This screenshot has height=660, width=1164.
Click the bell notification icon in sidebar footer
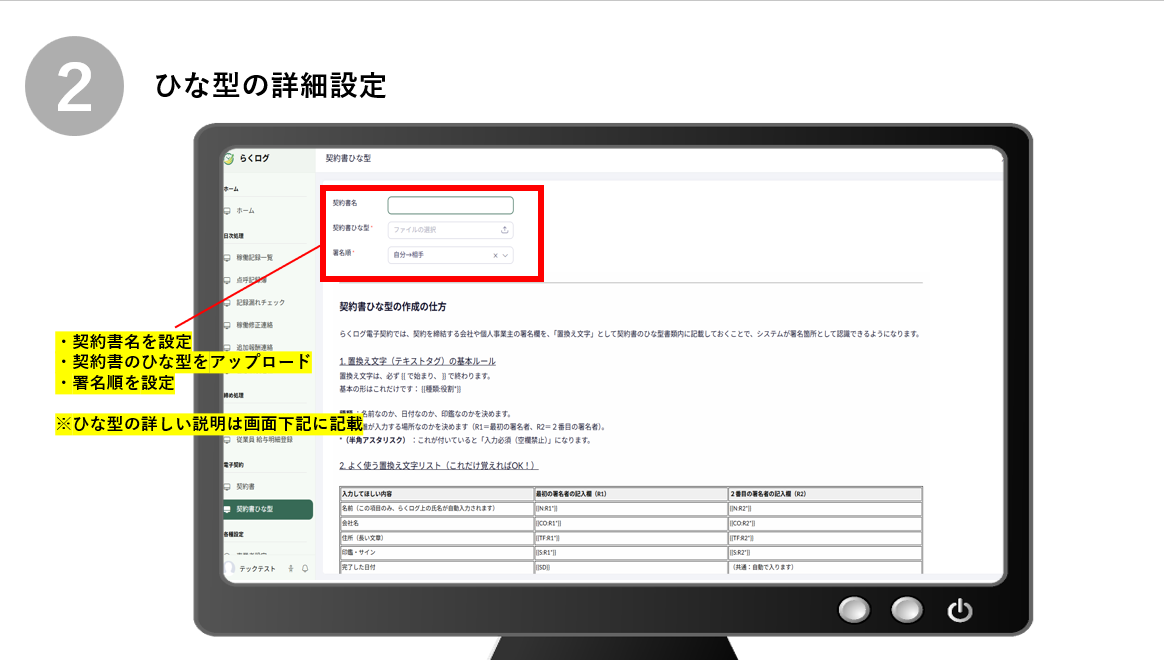tap(304, 568)
